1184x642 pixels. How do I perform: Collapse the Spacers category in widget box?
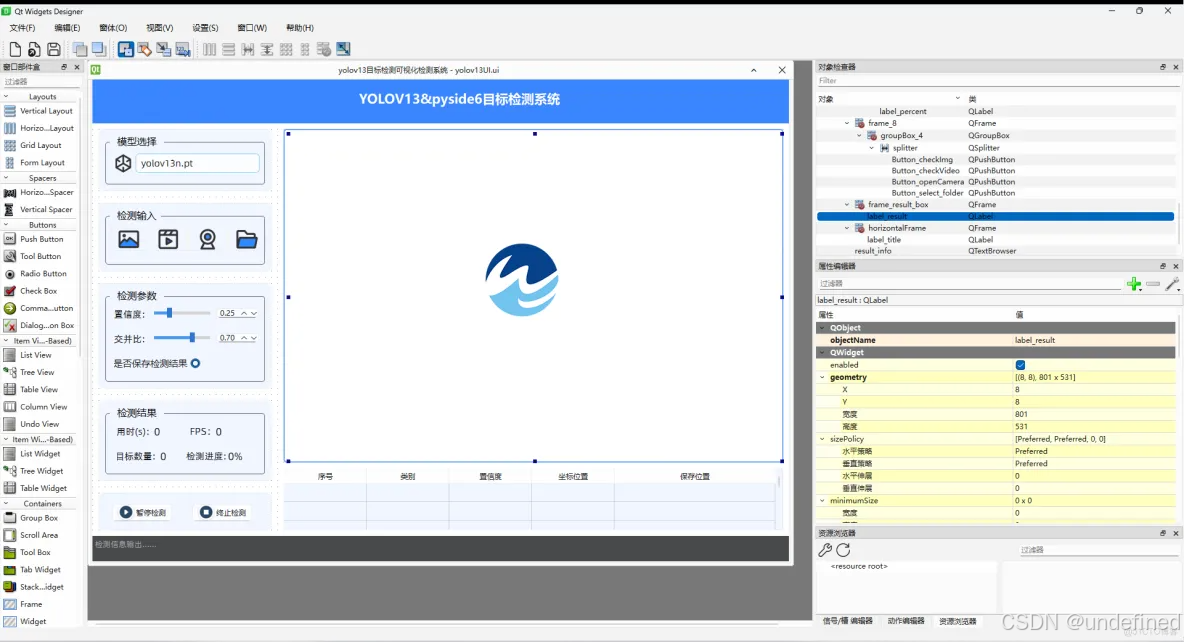click(x=6, y=178)
